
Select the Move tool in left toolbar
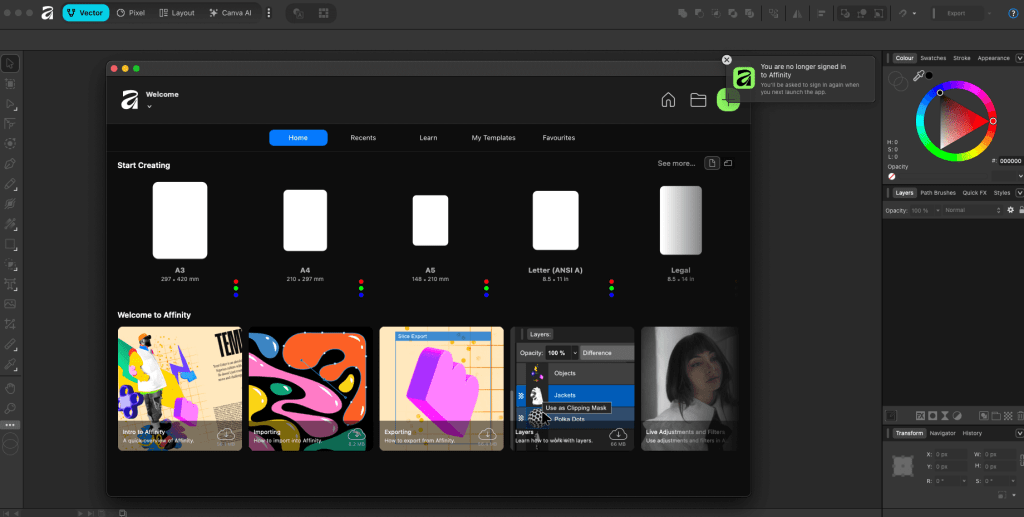(10, 63)
